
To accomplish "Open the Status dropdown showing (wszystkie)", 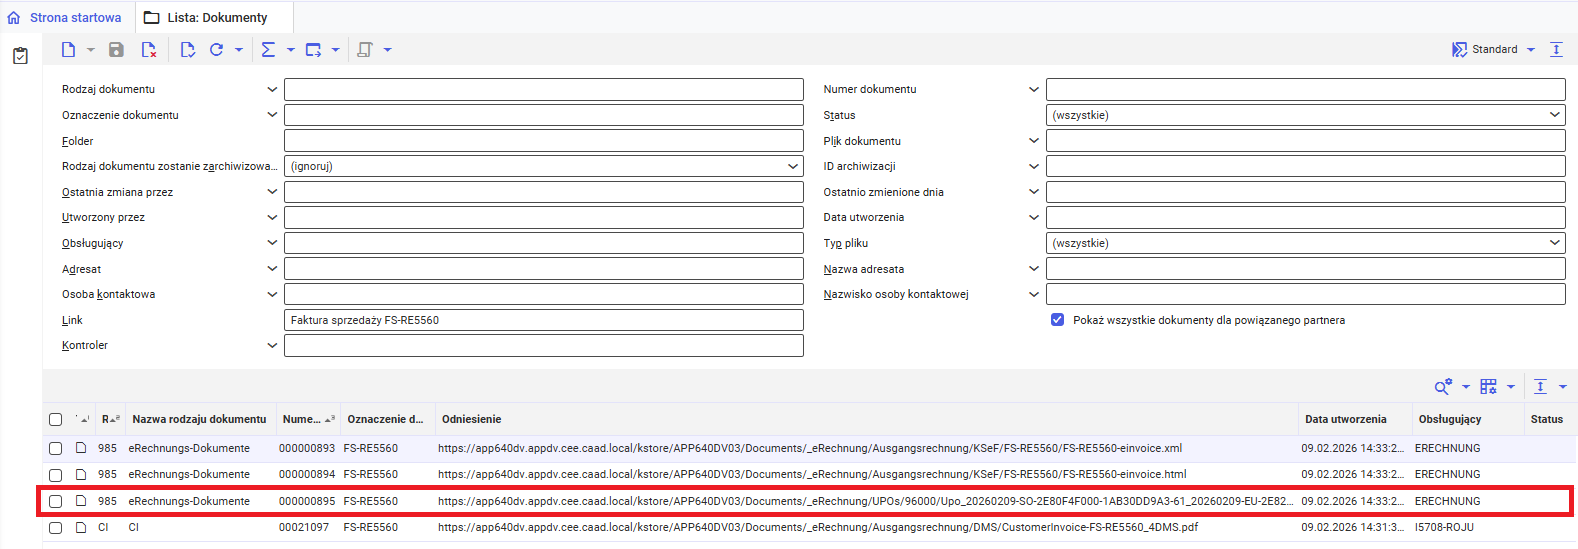I will [x=1305, y=115].
